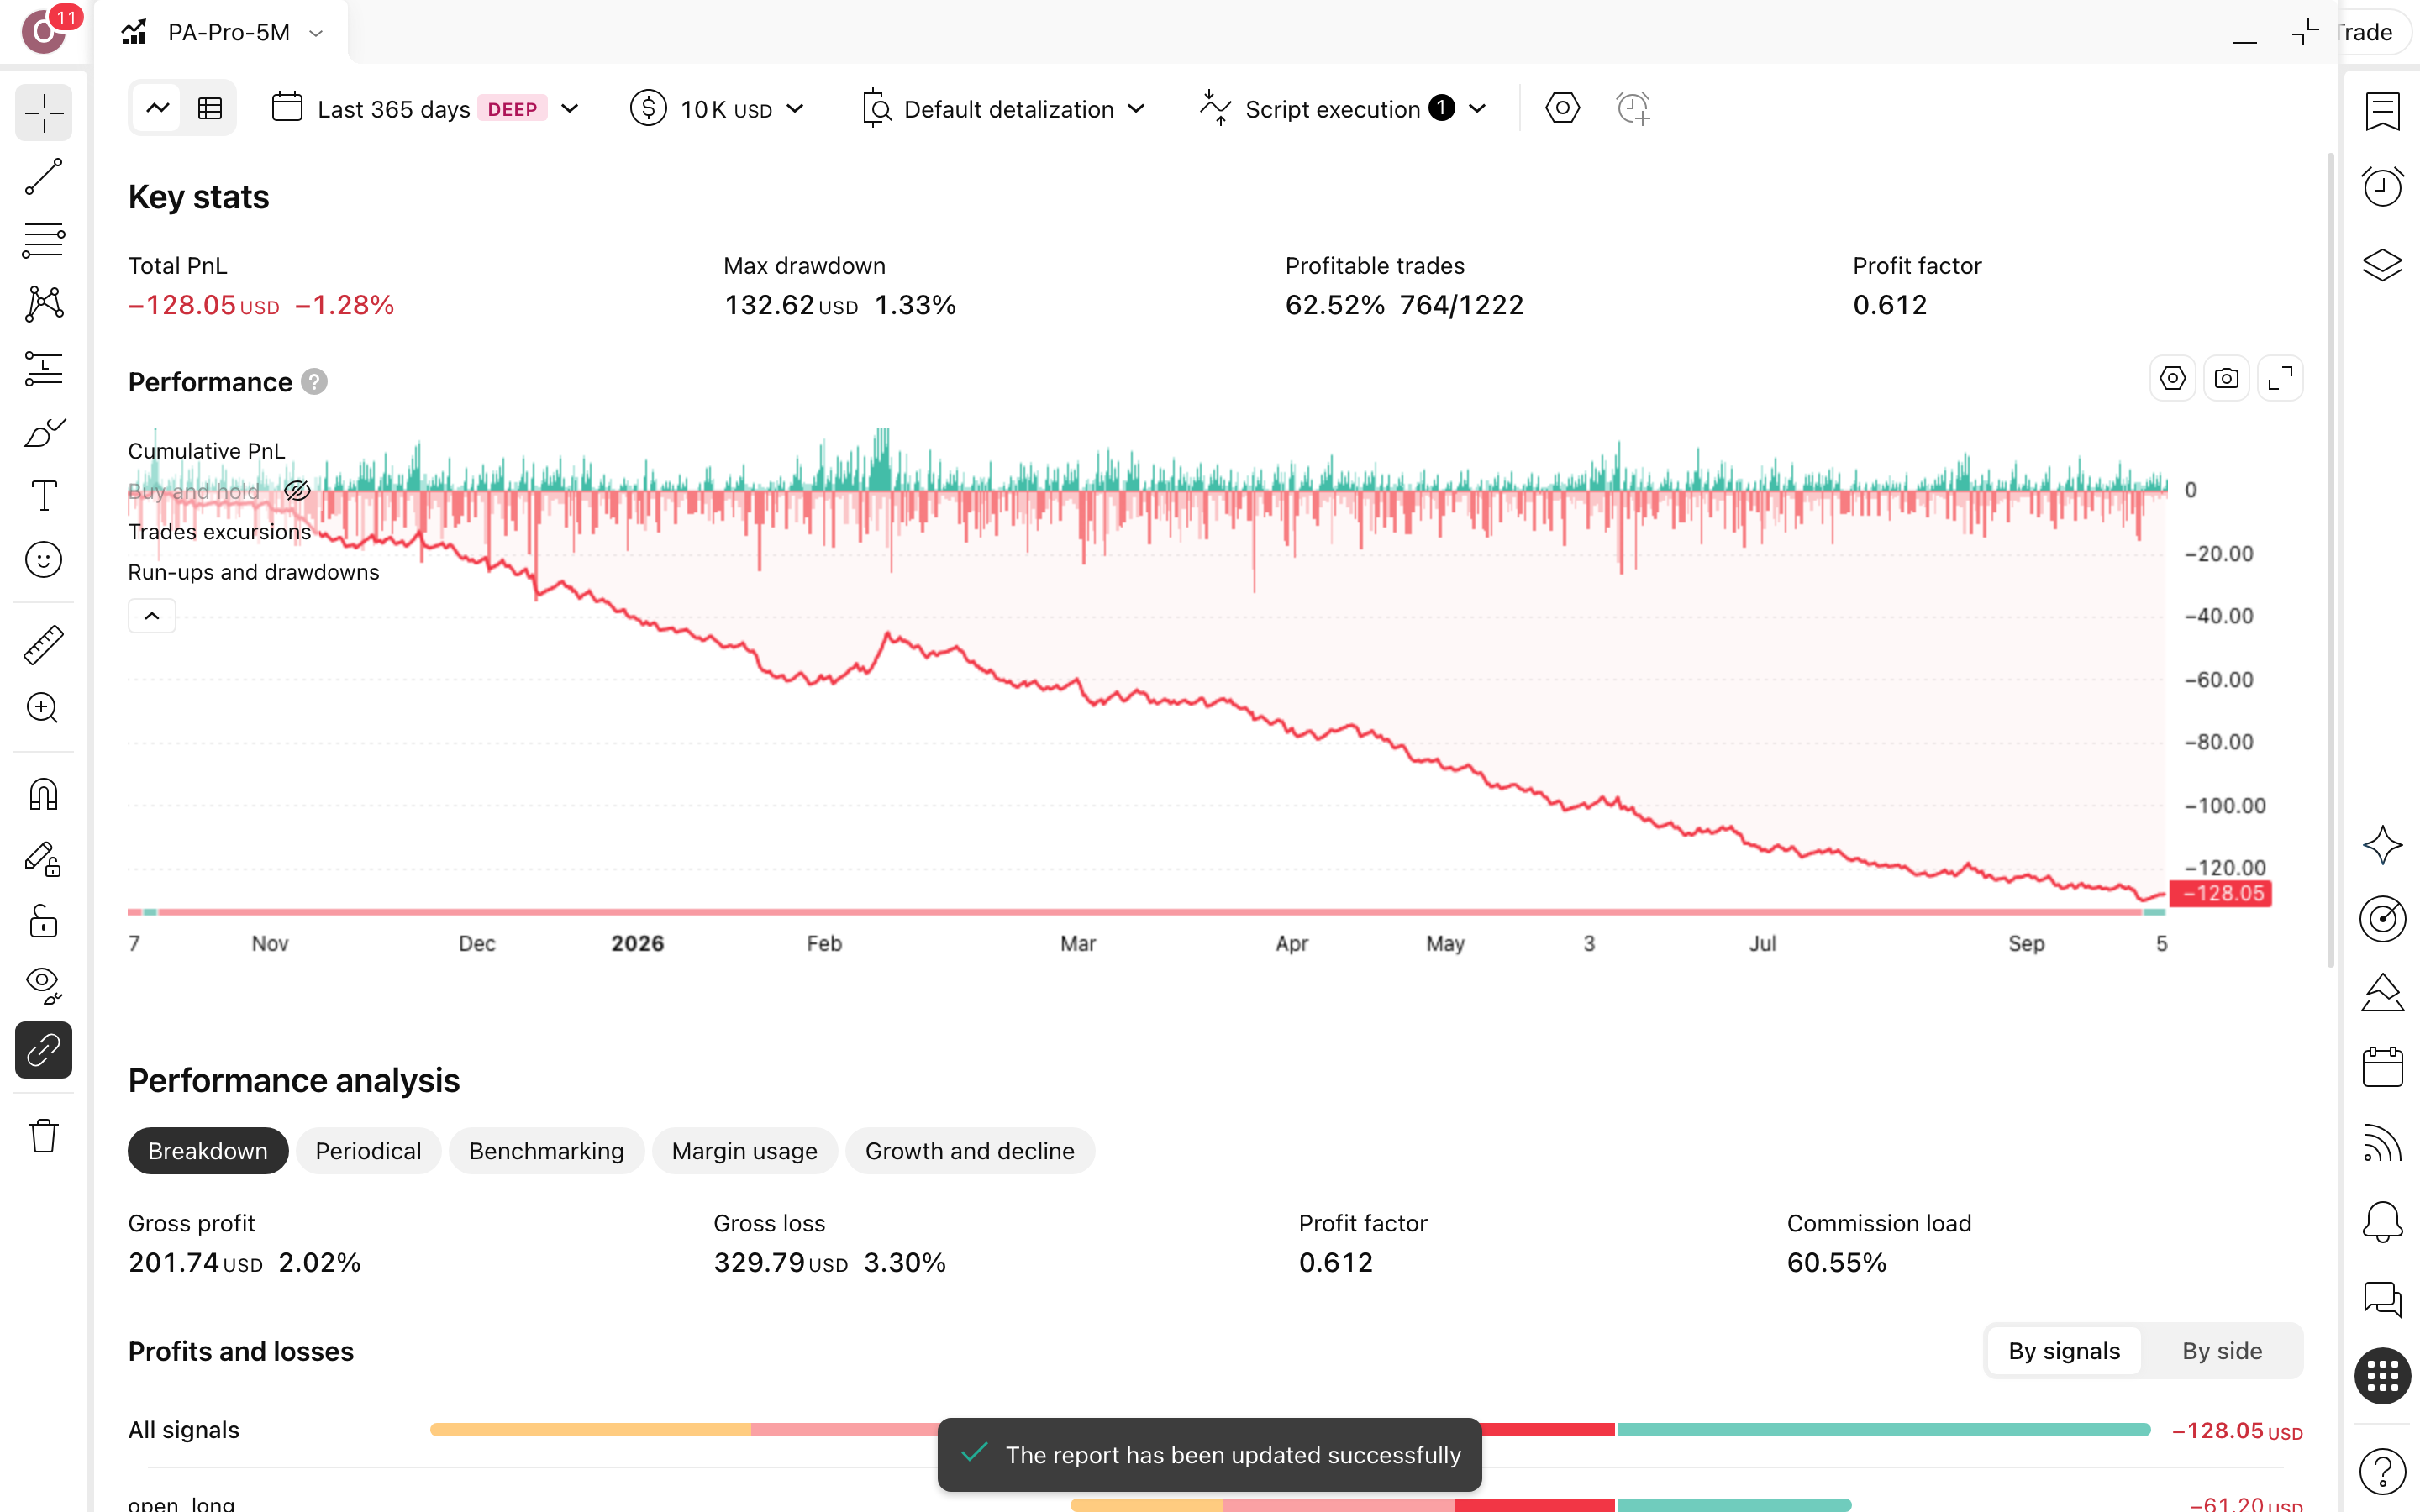Screen dimensions: 2420x1512
Task: Open strategy settings hexagon icon in toolbar
Action: (1562, 108)
